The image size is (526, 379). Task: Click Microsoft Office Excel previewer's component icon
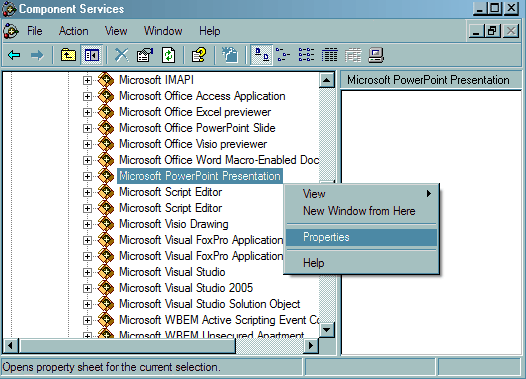tap(106, 111)
